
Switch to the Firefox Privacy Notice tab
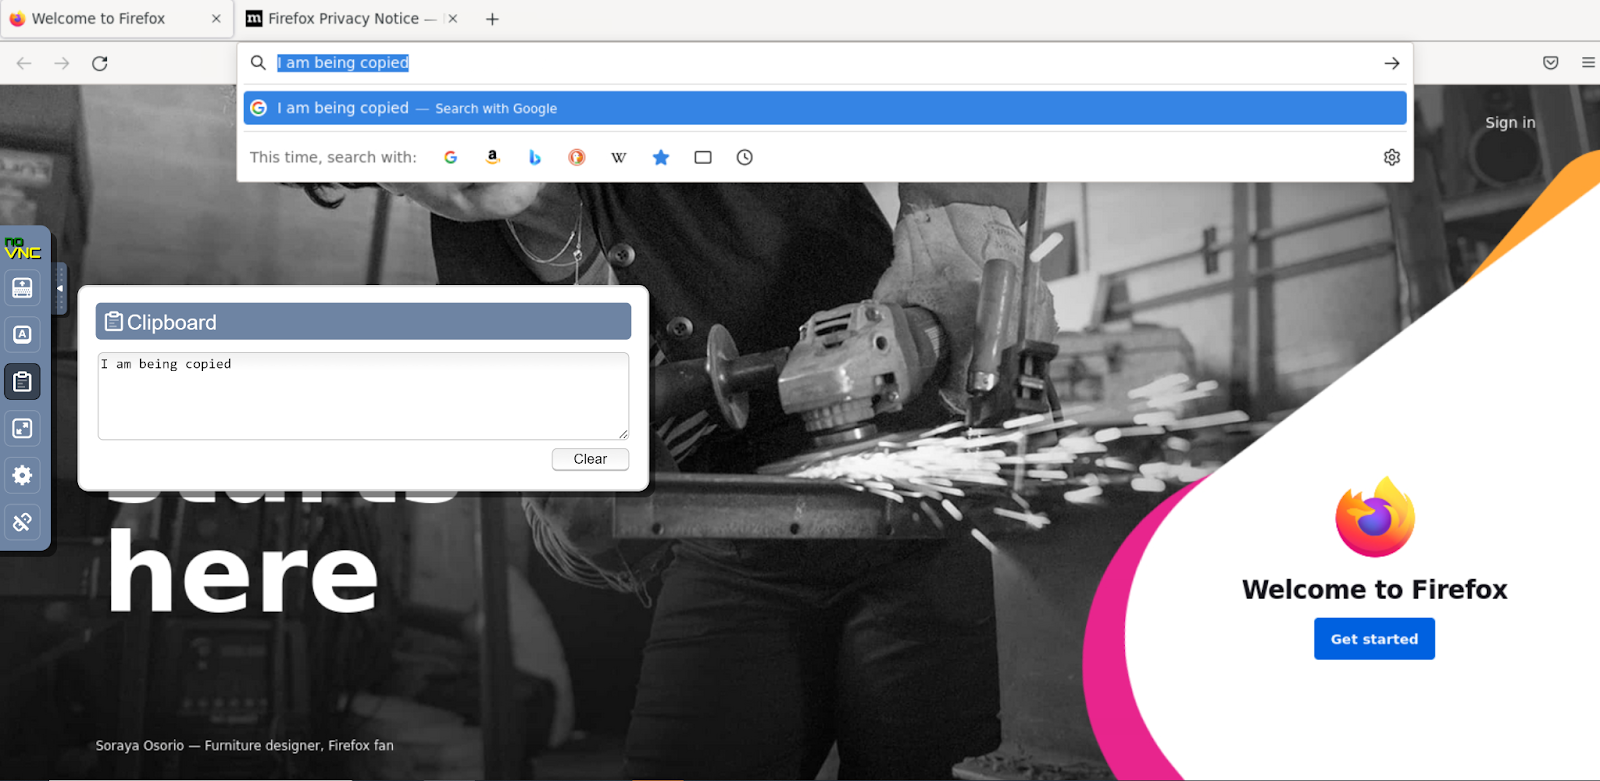pyautogui.click(x=343, y=19)
